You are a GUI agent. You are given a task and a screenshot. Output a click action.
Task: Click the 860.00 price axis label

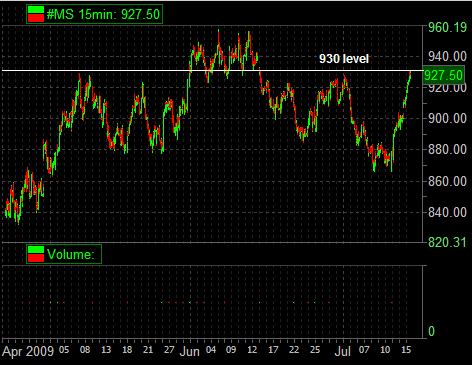pyautogui.click(x=447, y=181)
